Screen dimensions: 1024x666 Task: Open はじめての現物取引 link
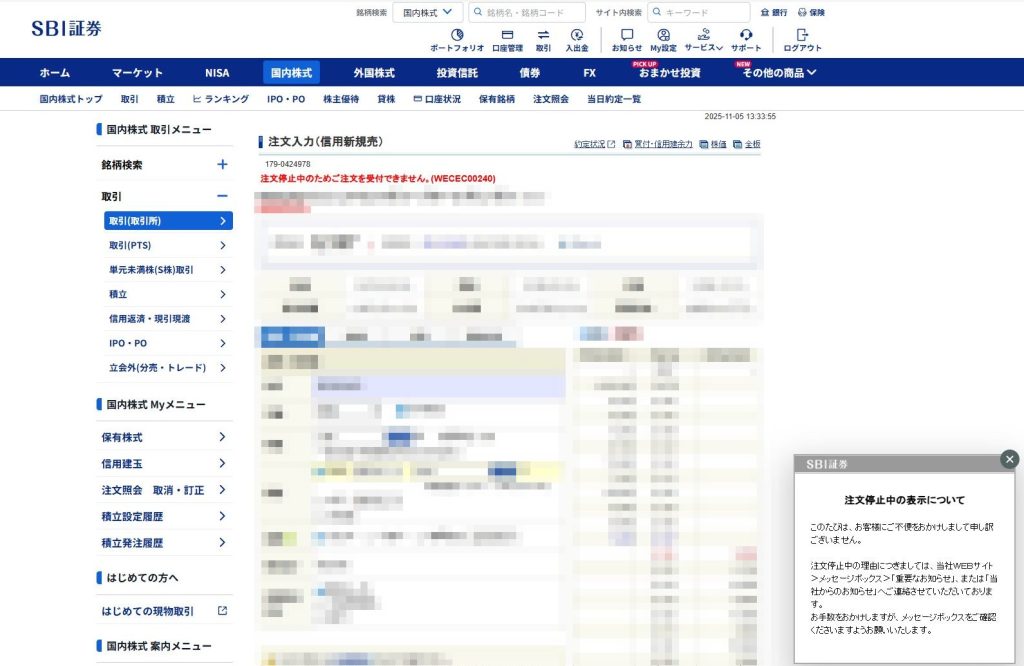[148, 611]
